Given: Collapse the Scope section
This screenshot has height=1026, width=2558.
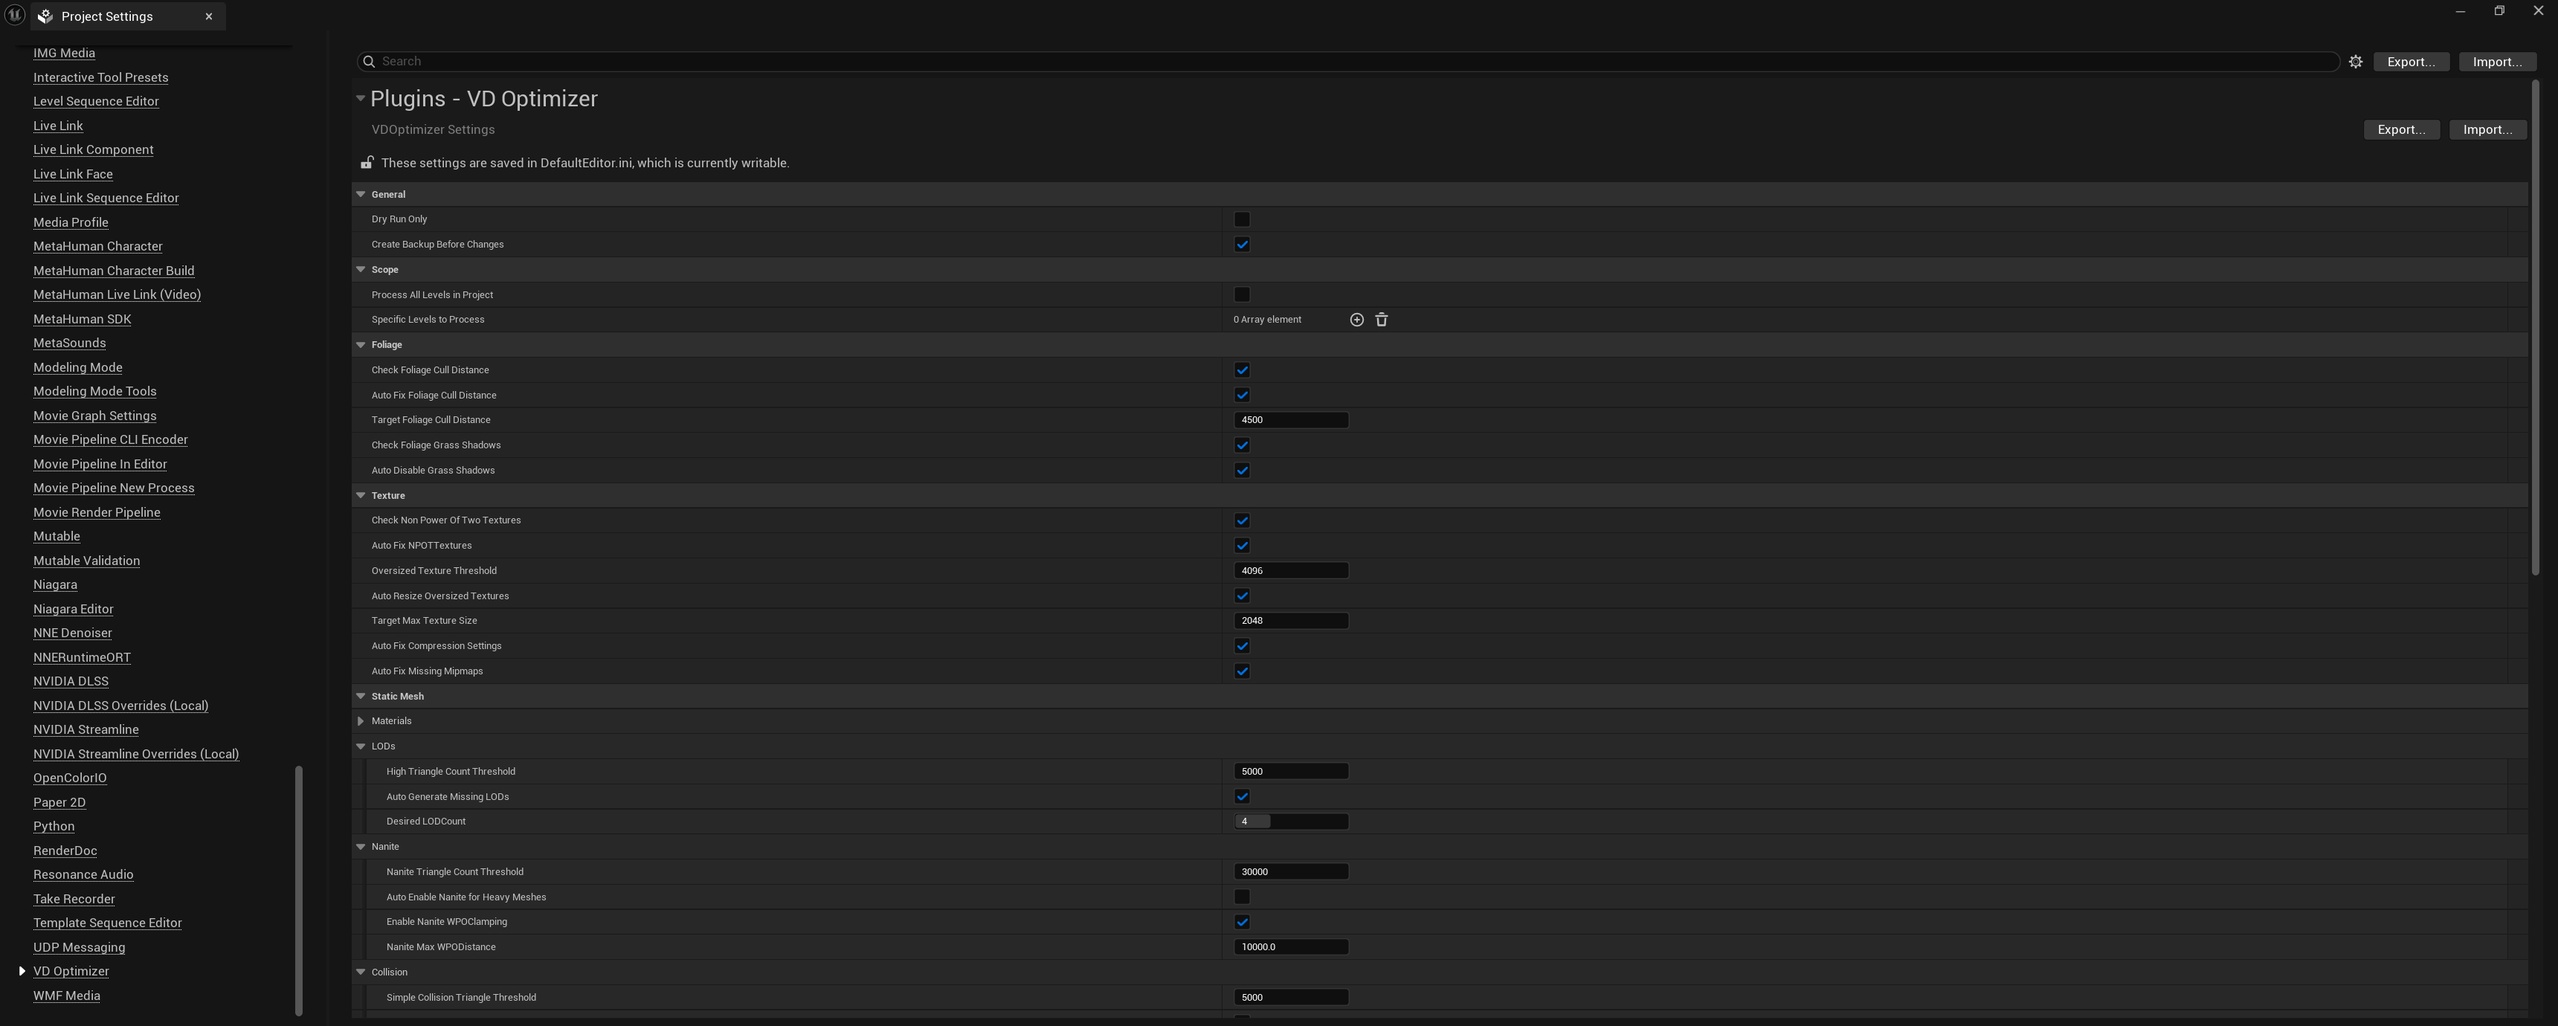Looking at the screenshot, I should tap(361, 269).
